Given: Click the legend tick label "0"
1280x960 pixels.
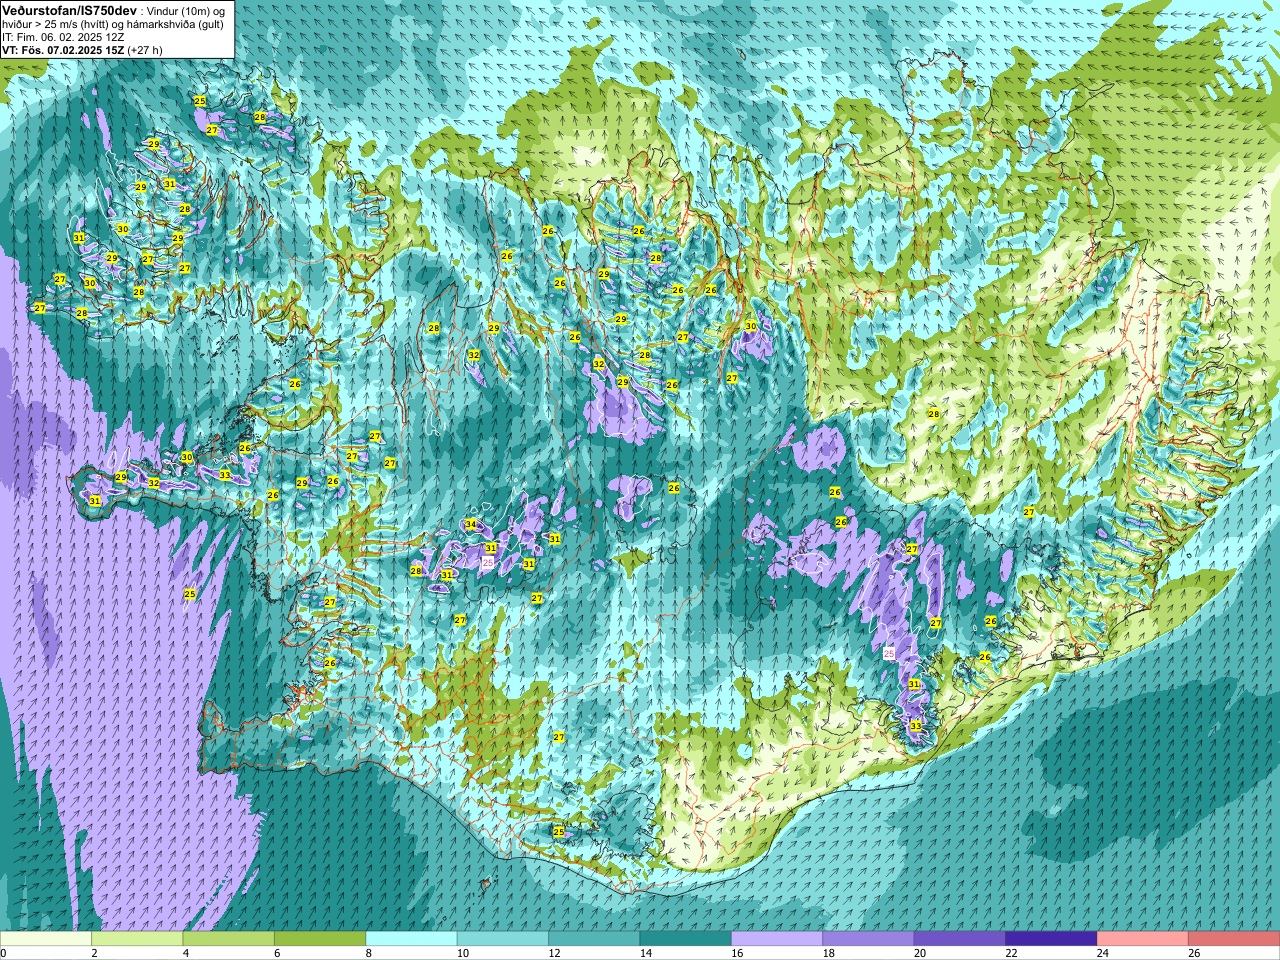Looking at the screenshot, I should click(x=3, y=953).
